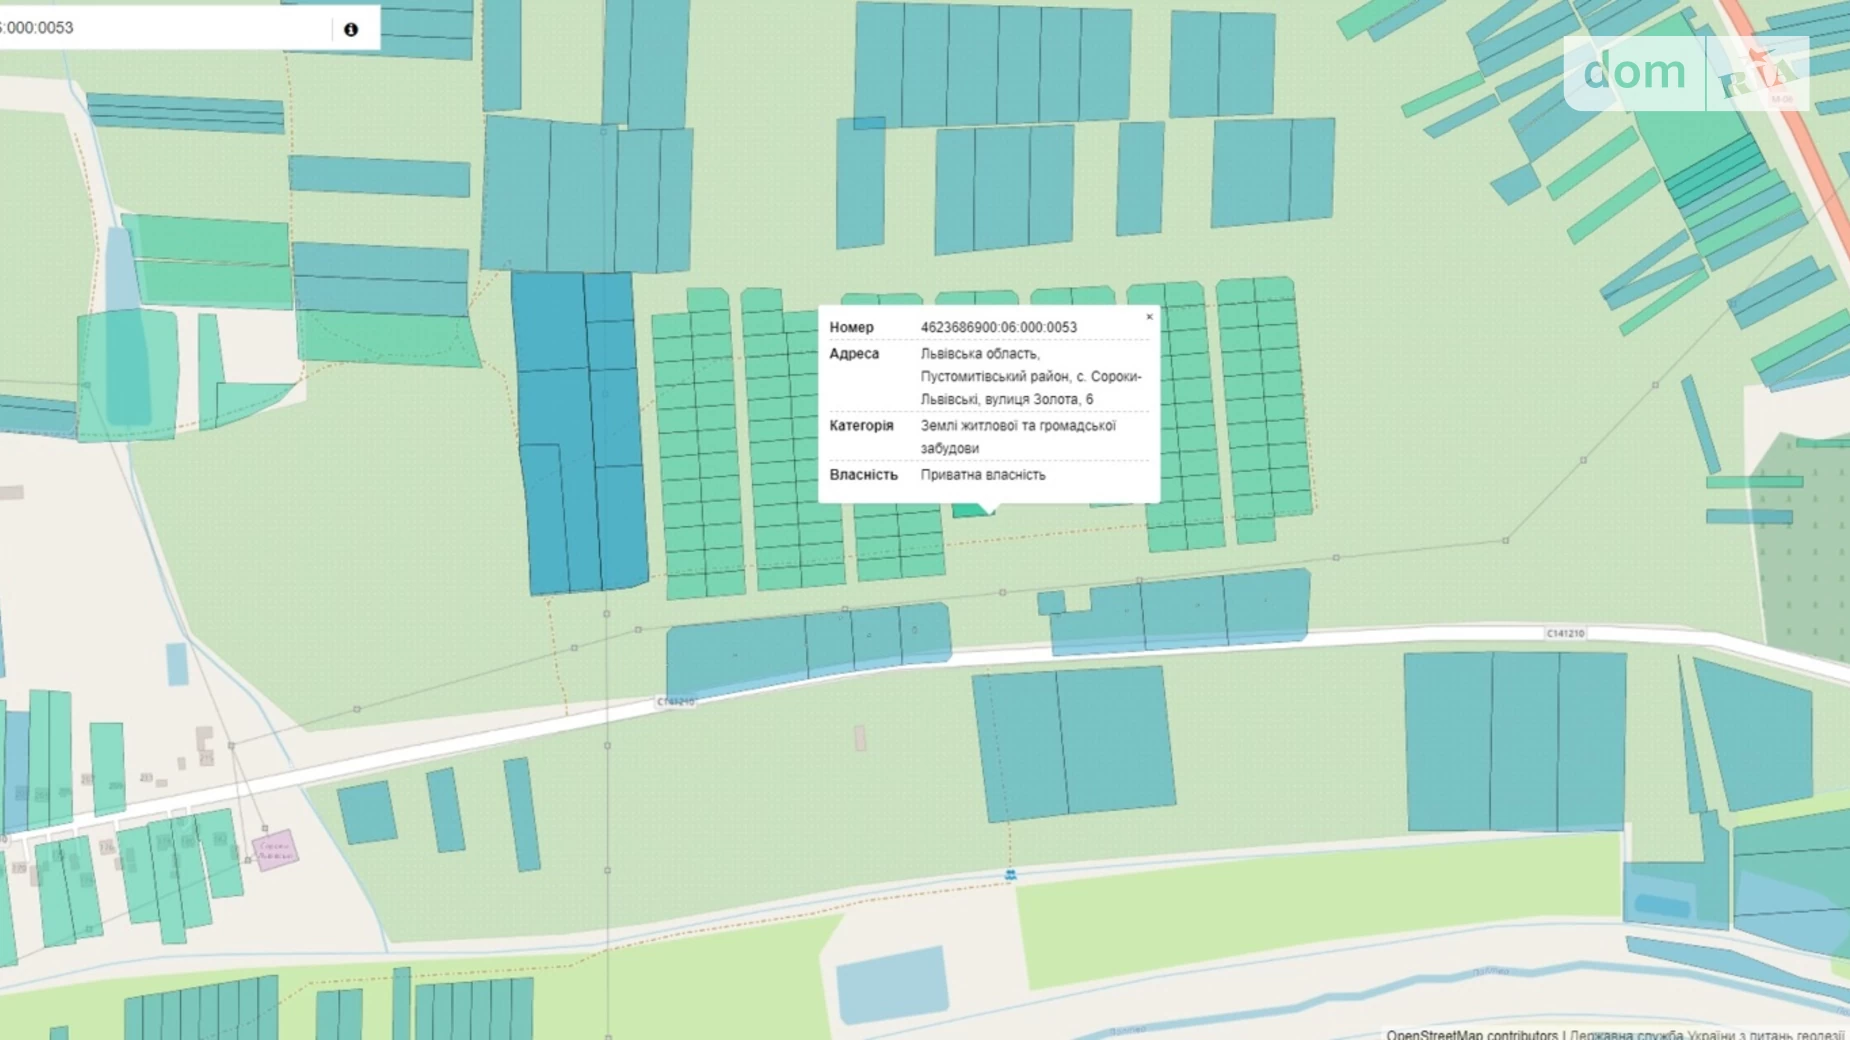Click the dark green dotted forest area
This screenshot has height=1040, width=1850.
tap(1800, 560)
